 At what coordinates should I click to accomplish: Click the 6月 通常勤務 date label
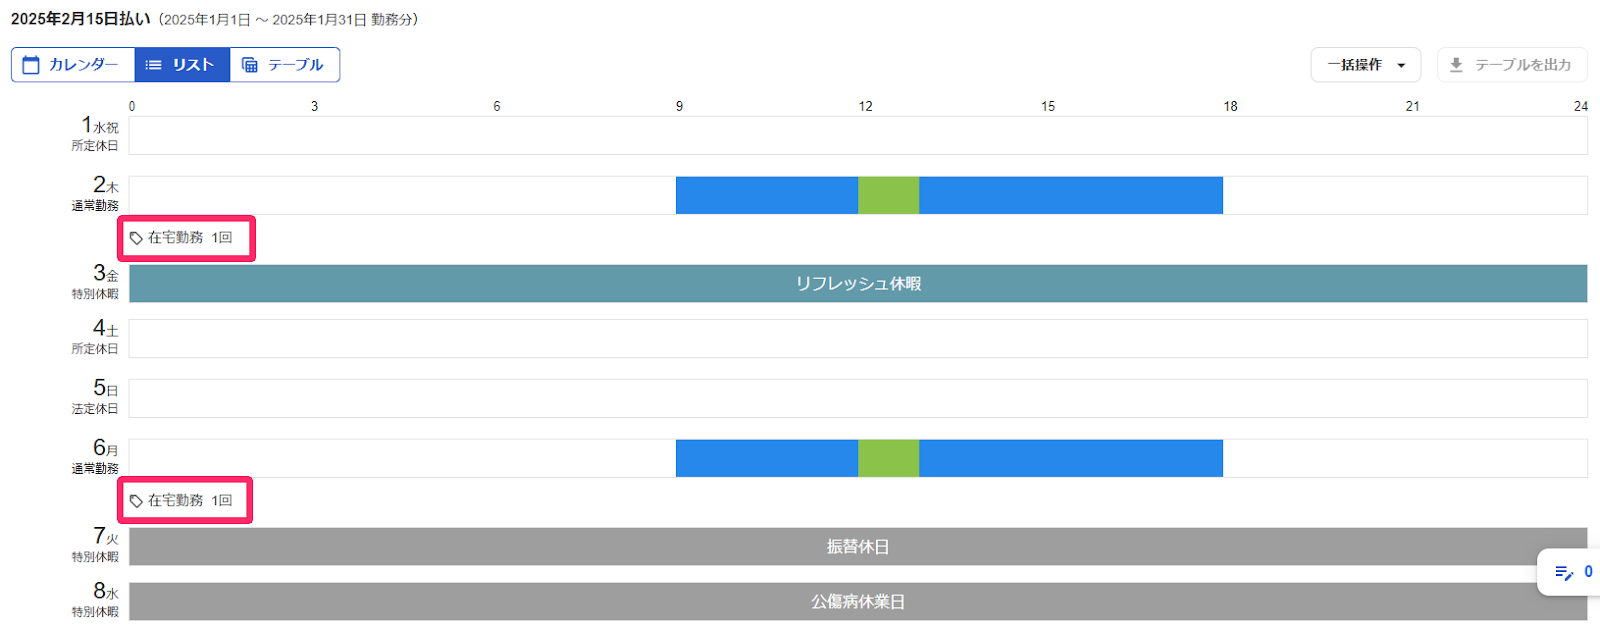pyautogui.click(x=95, y=457)
